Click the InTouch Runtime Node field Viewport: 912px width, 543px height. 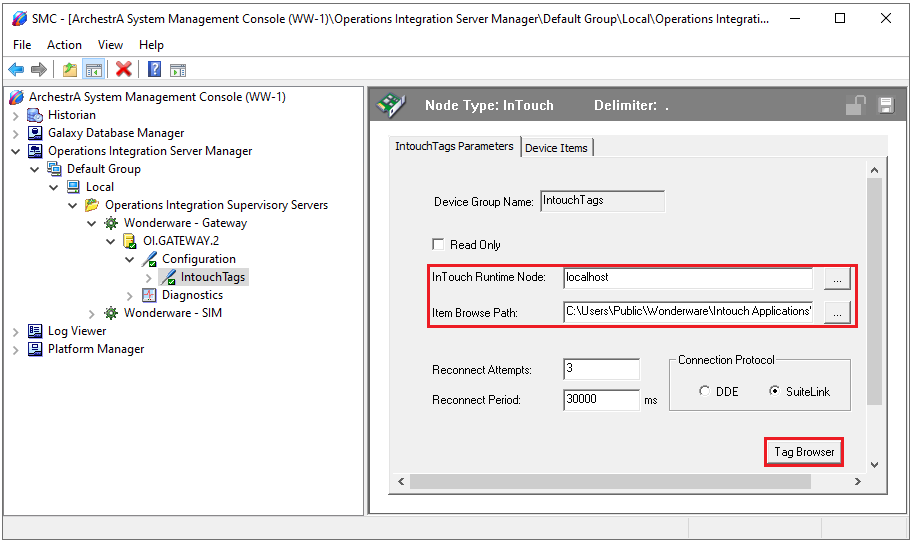click(688, 278)
